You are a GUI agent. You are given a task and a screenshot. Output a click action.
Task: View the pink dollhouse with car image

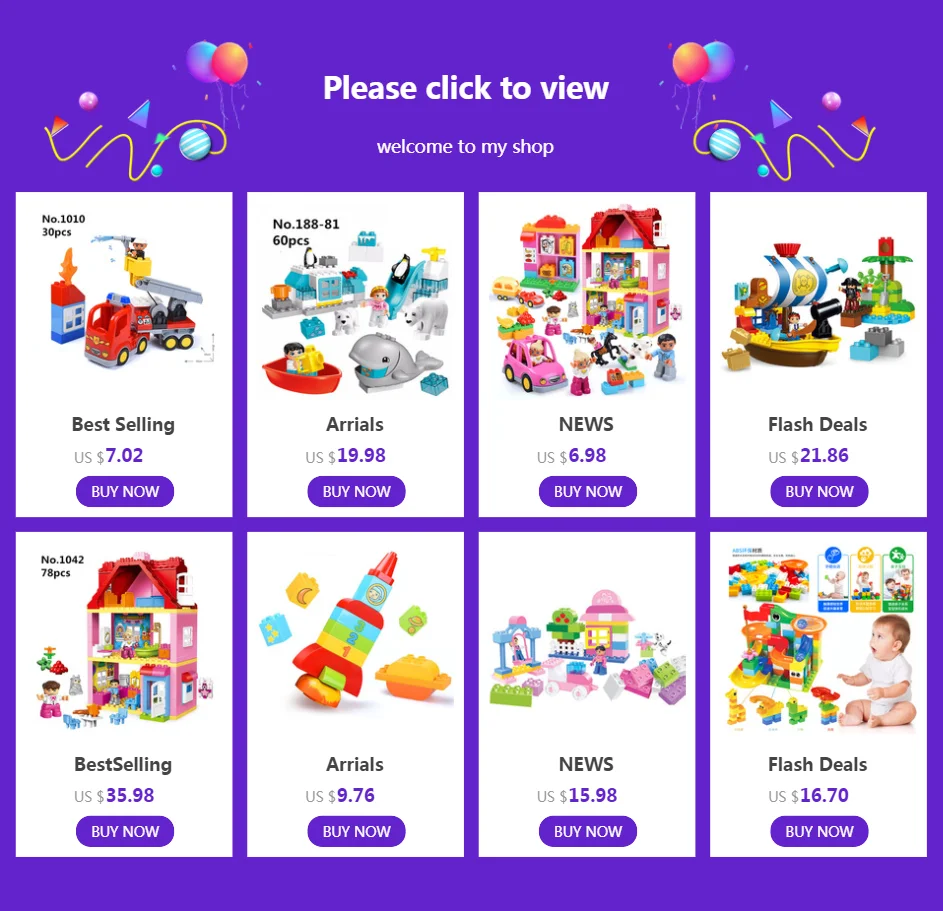588,299
